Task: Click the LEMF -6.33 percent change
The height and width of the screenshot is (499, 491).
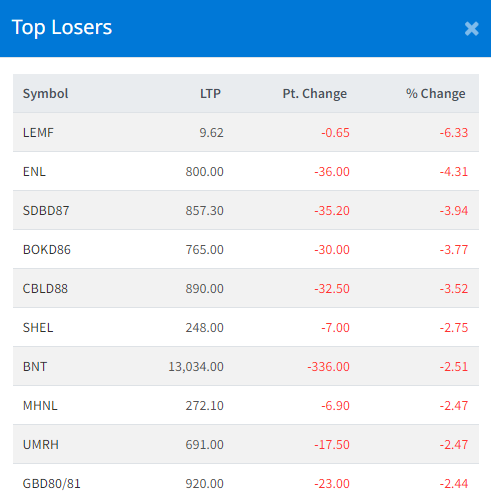Action: 454,133
